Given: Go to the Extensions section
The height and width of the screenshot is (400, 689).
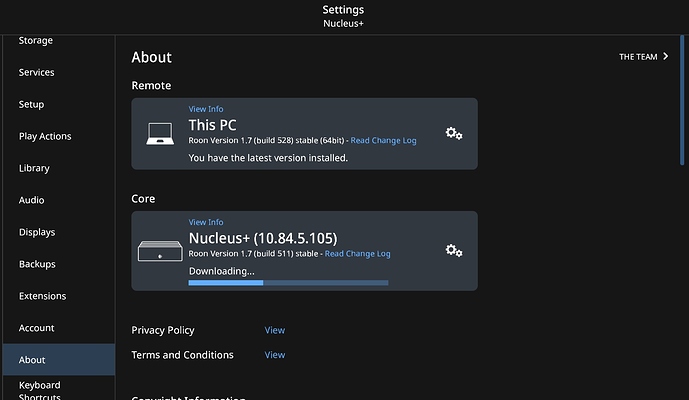Looking at the screenshot, I should click(42, 296).
